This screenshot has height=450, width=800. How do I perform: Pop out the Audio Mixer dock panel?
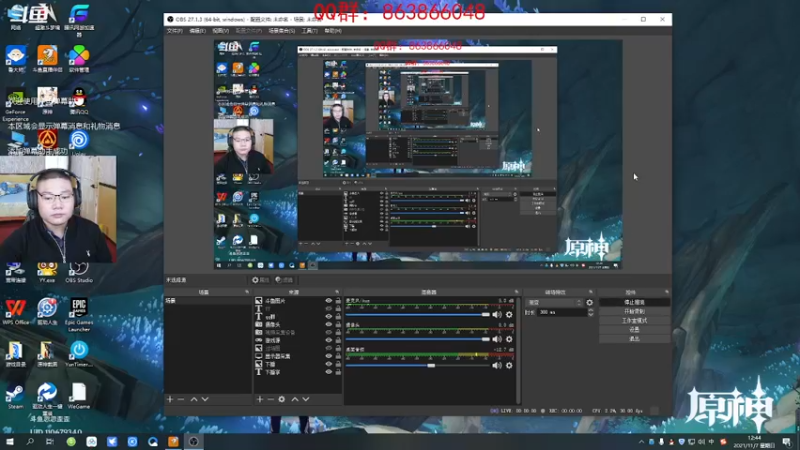[516, 292]
